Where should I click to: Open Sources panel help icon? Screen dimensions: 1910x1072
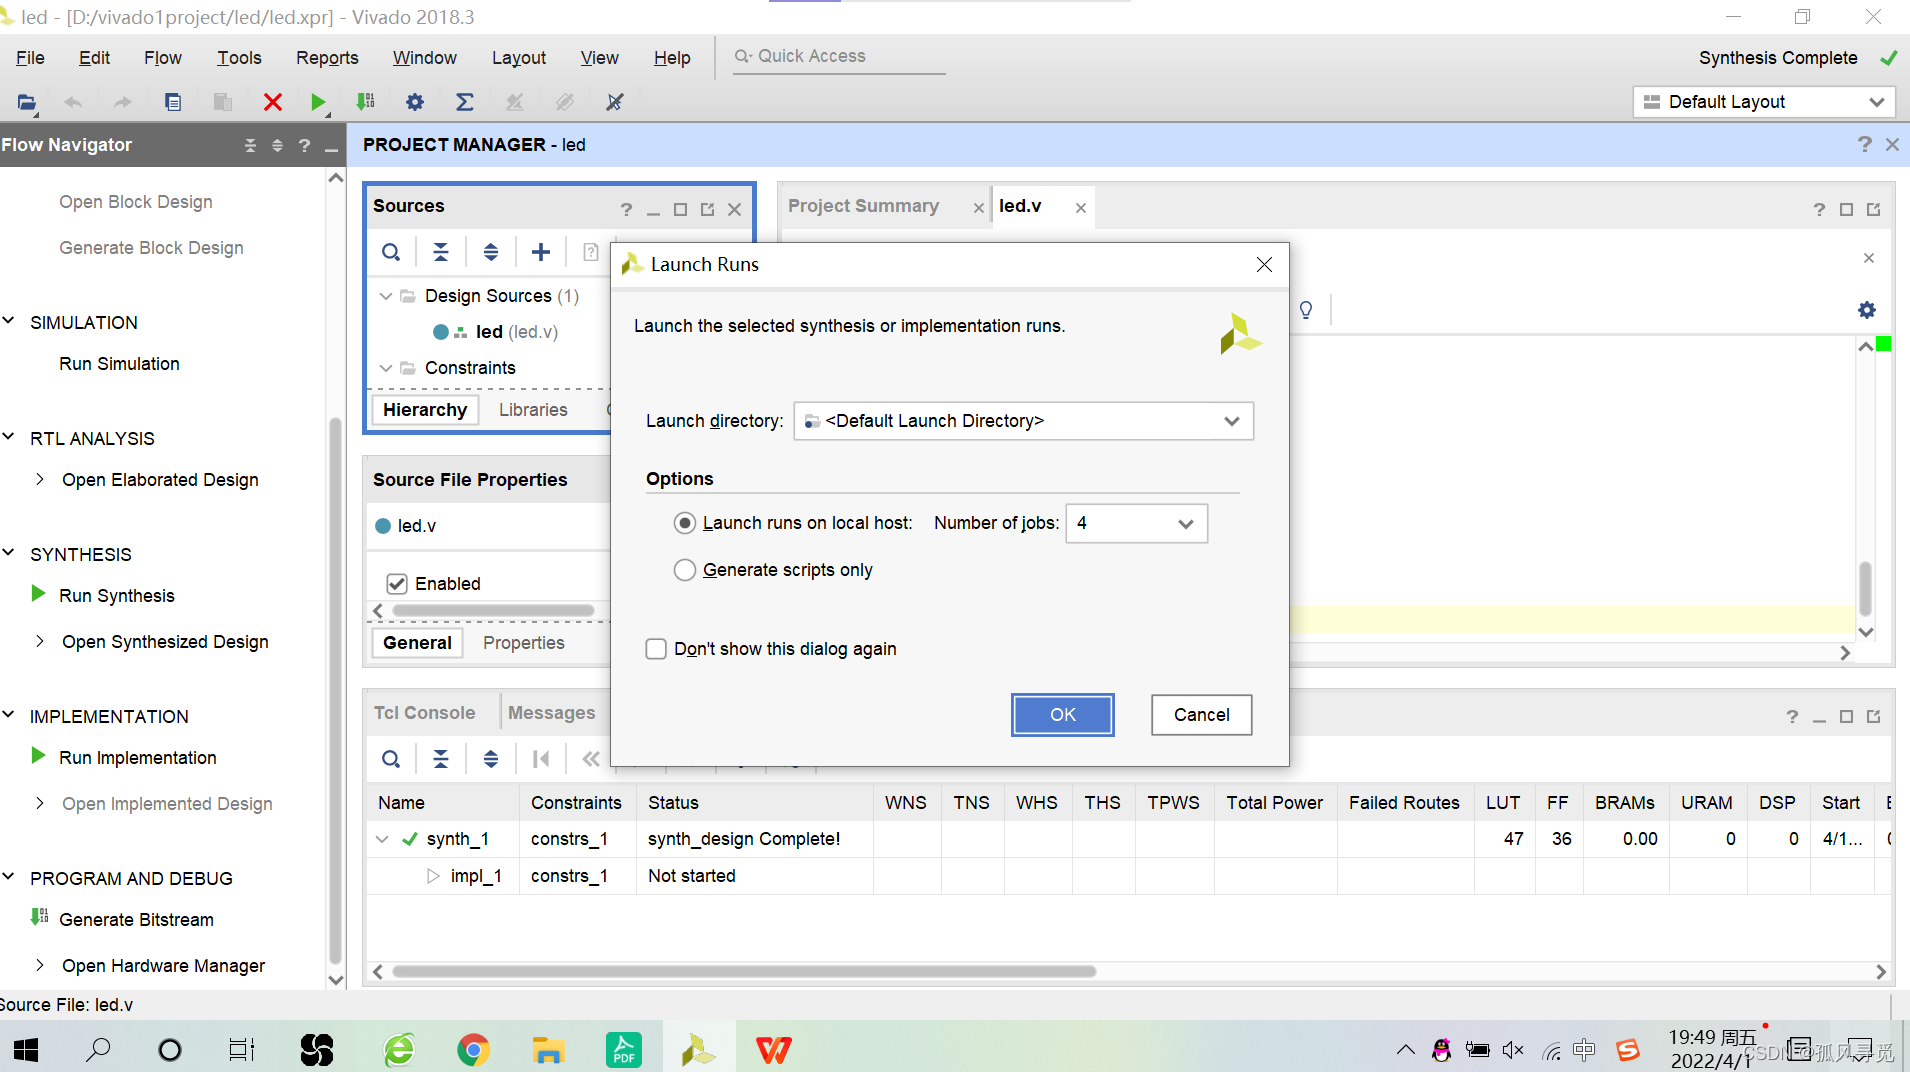(626, 209)
